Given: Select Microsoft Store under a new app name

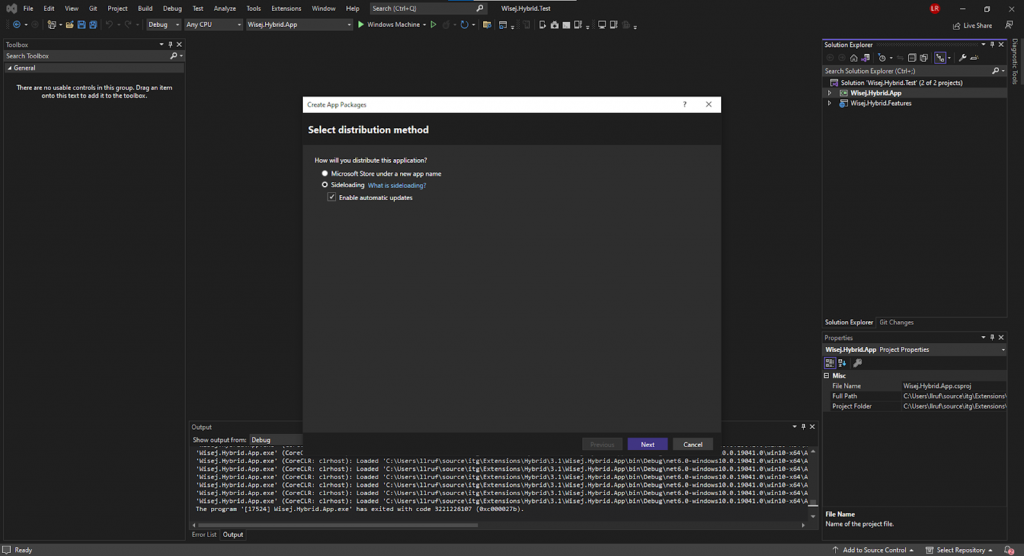Looking at the screenshot, I should click(325, 174).
